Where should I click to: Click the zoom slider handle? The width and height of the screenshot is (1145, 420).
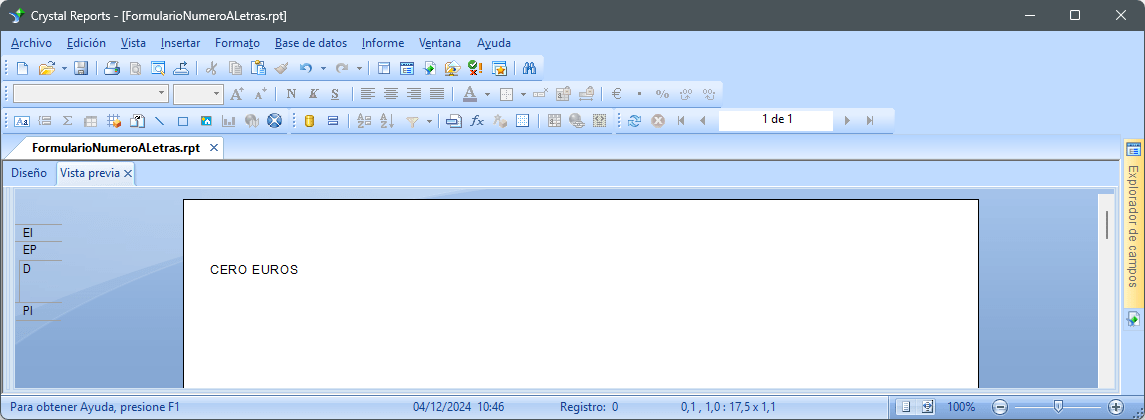point(1057,406)
